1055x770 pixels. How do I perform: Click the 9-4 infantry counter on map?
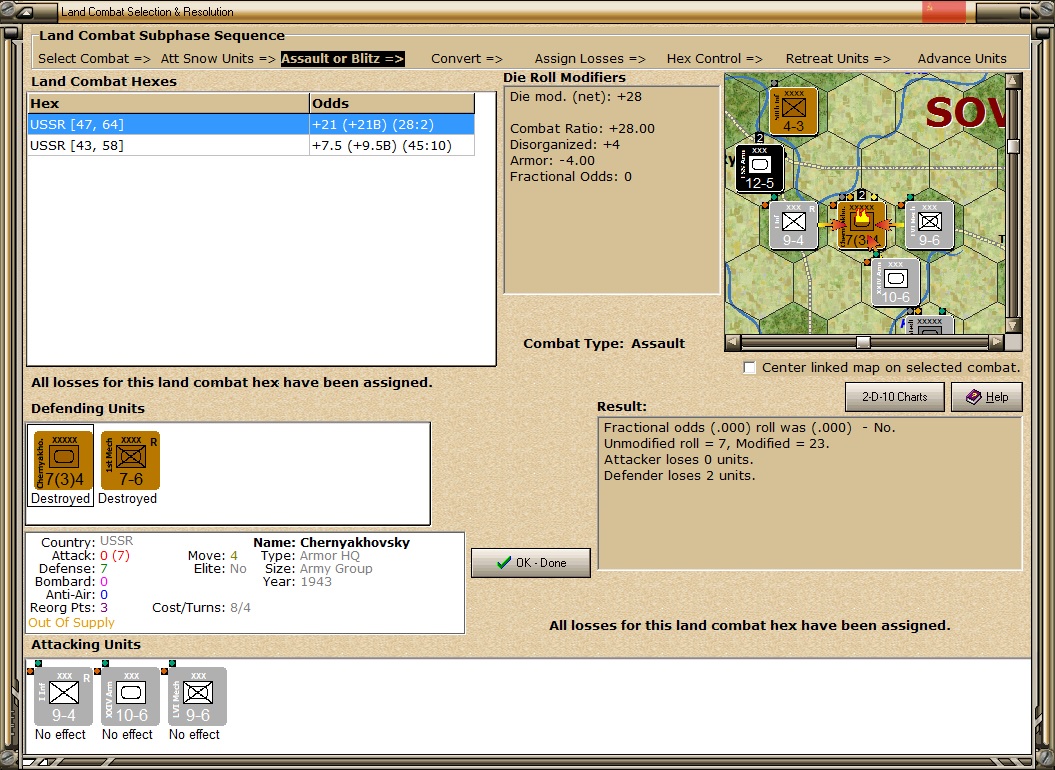(x=793, y=225)
